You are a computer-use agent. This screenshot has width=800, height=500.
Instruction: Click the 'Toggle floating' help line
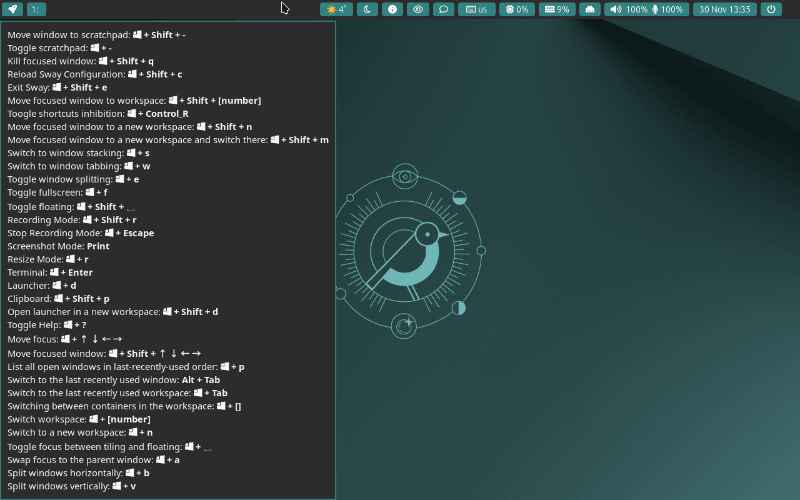point(71,207)
